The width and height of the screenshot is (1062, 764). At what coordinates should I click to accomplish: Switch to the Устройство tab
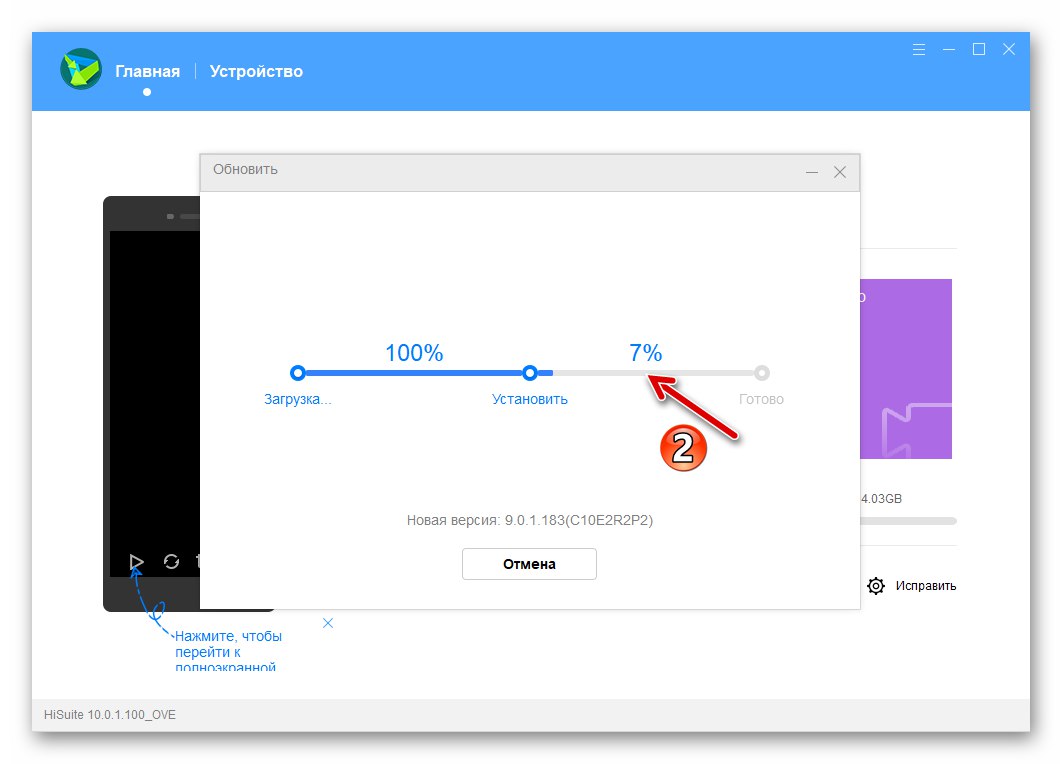point(256,71)
